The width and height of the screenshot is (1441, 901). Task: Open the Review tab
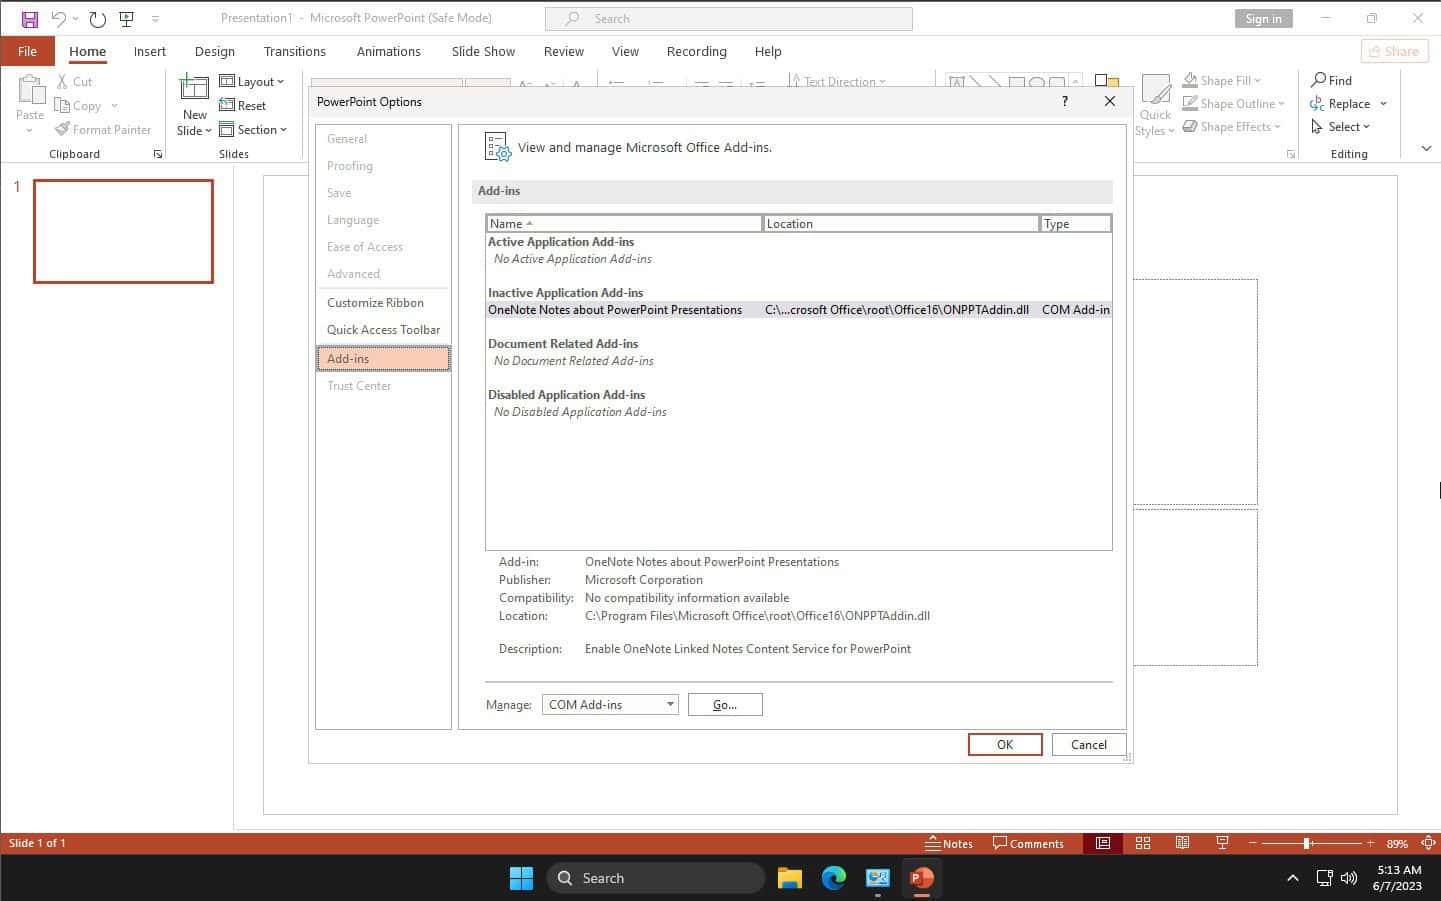[x=564, y=51]
